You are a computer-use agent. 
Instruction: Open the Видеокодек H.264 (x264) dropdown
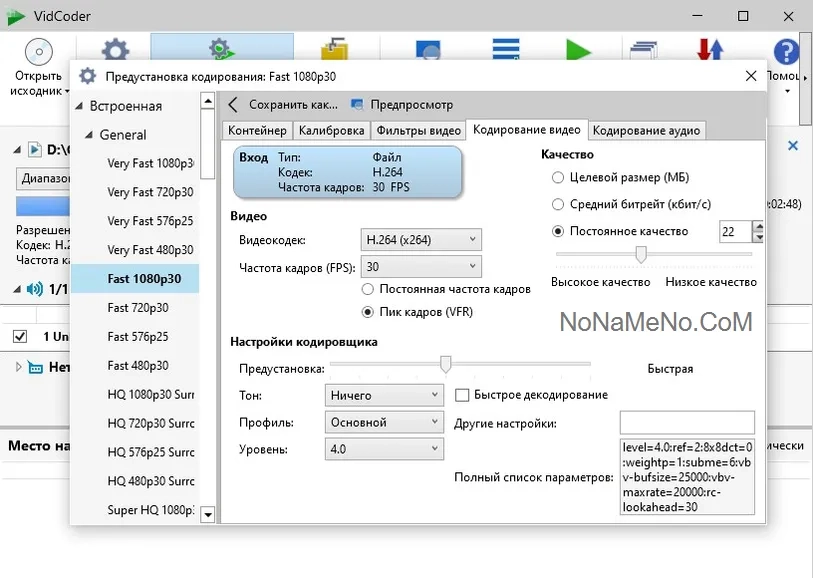(420, 240)
